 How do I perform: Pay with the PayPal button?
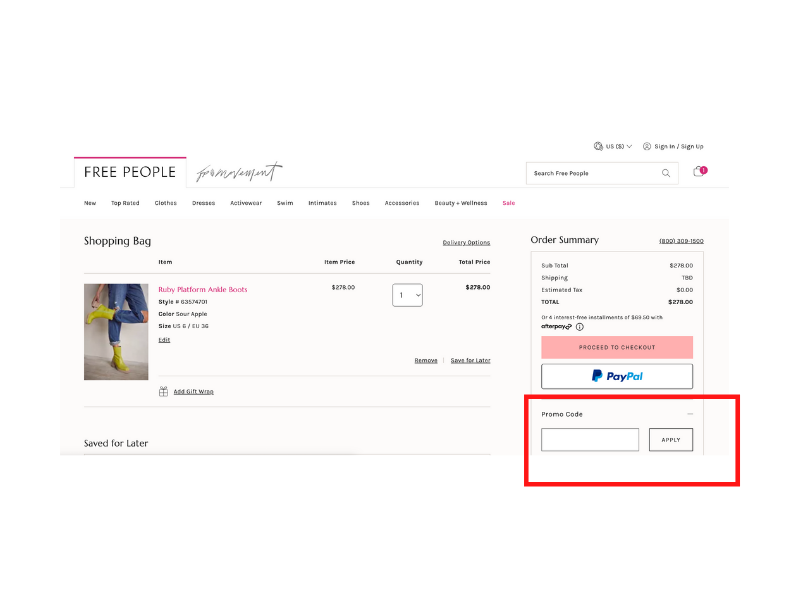click(x=617, y=377)
